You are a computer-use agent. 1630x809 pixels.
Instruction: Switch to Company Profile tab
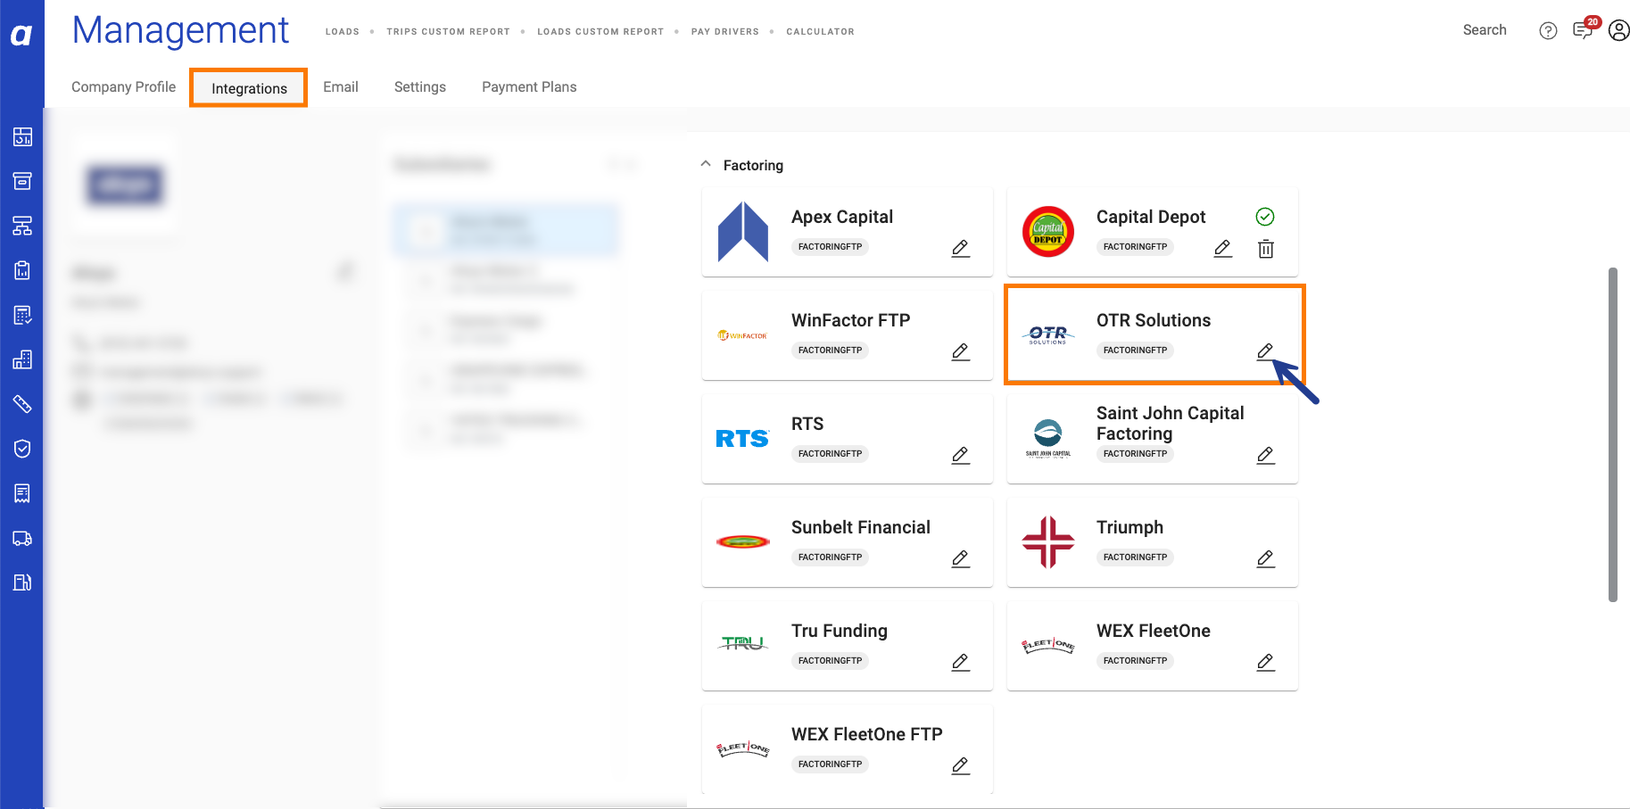(x=123, y=87)
